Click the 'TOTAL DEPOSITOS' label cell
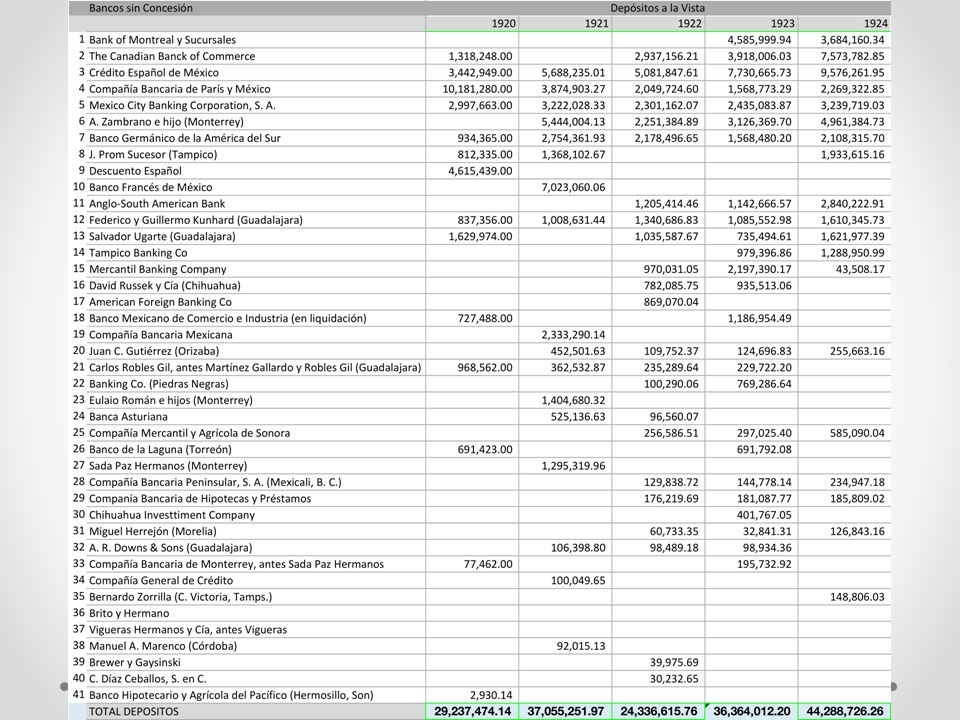Image resolution: width=960 pixels, height=720 pixels. 256,711
